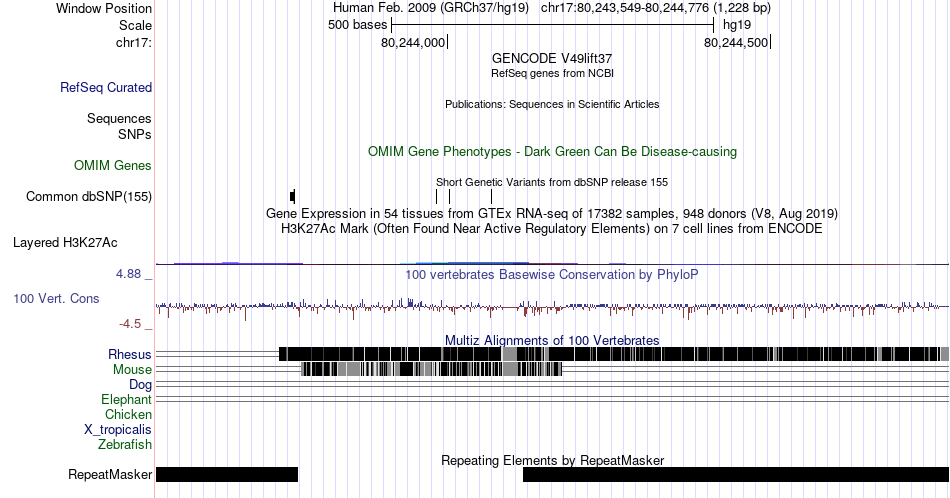Click the Common dbSNP(155) track label
Screen dimensions: 950x498
pyautogui.click(x=88, y=196)
